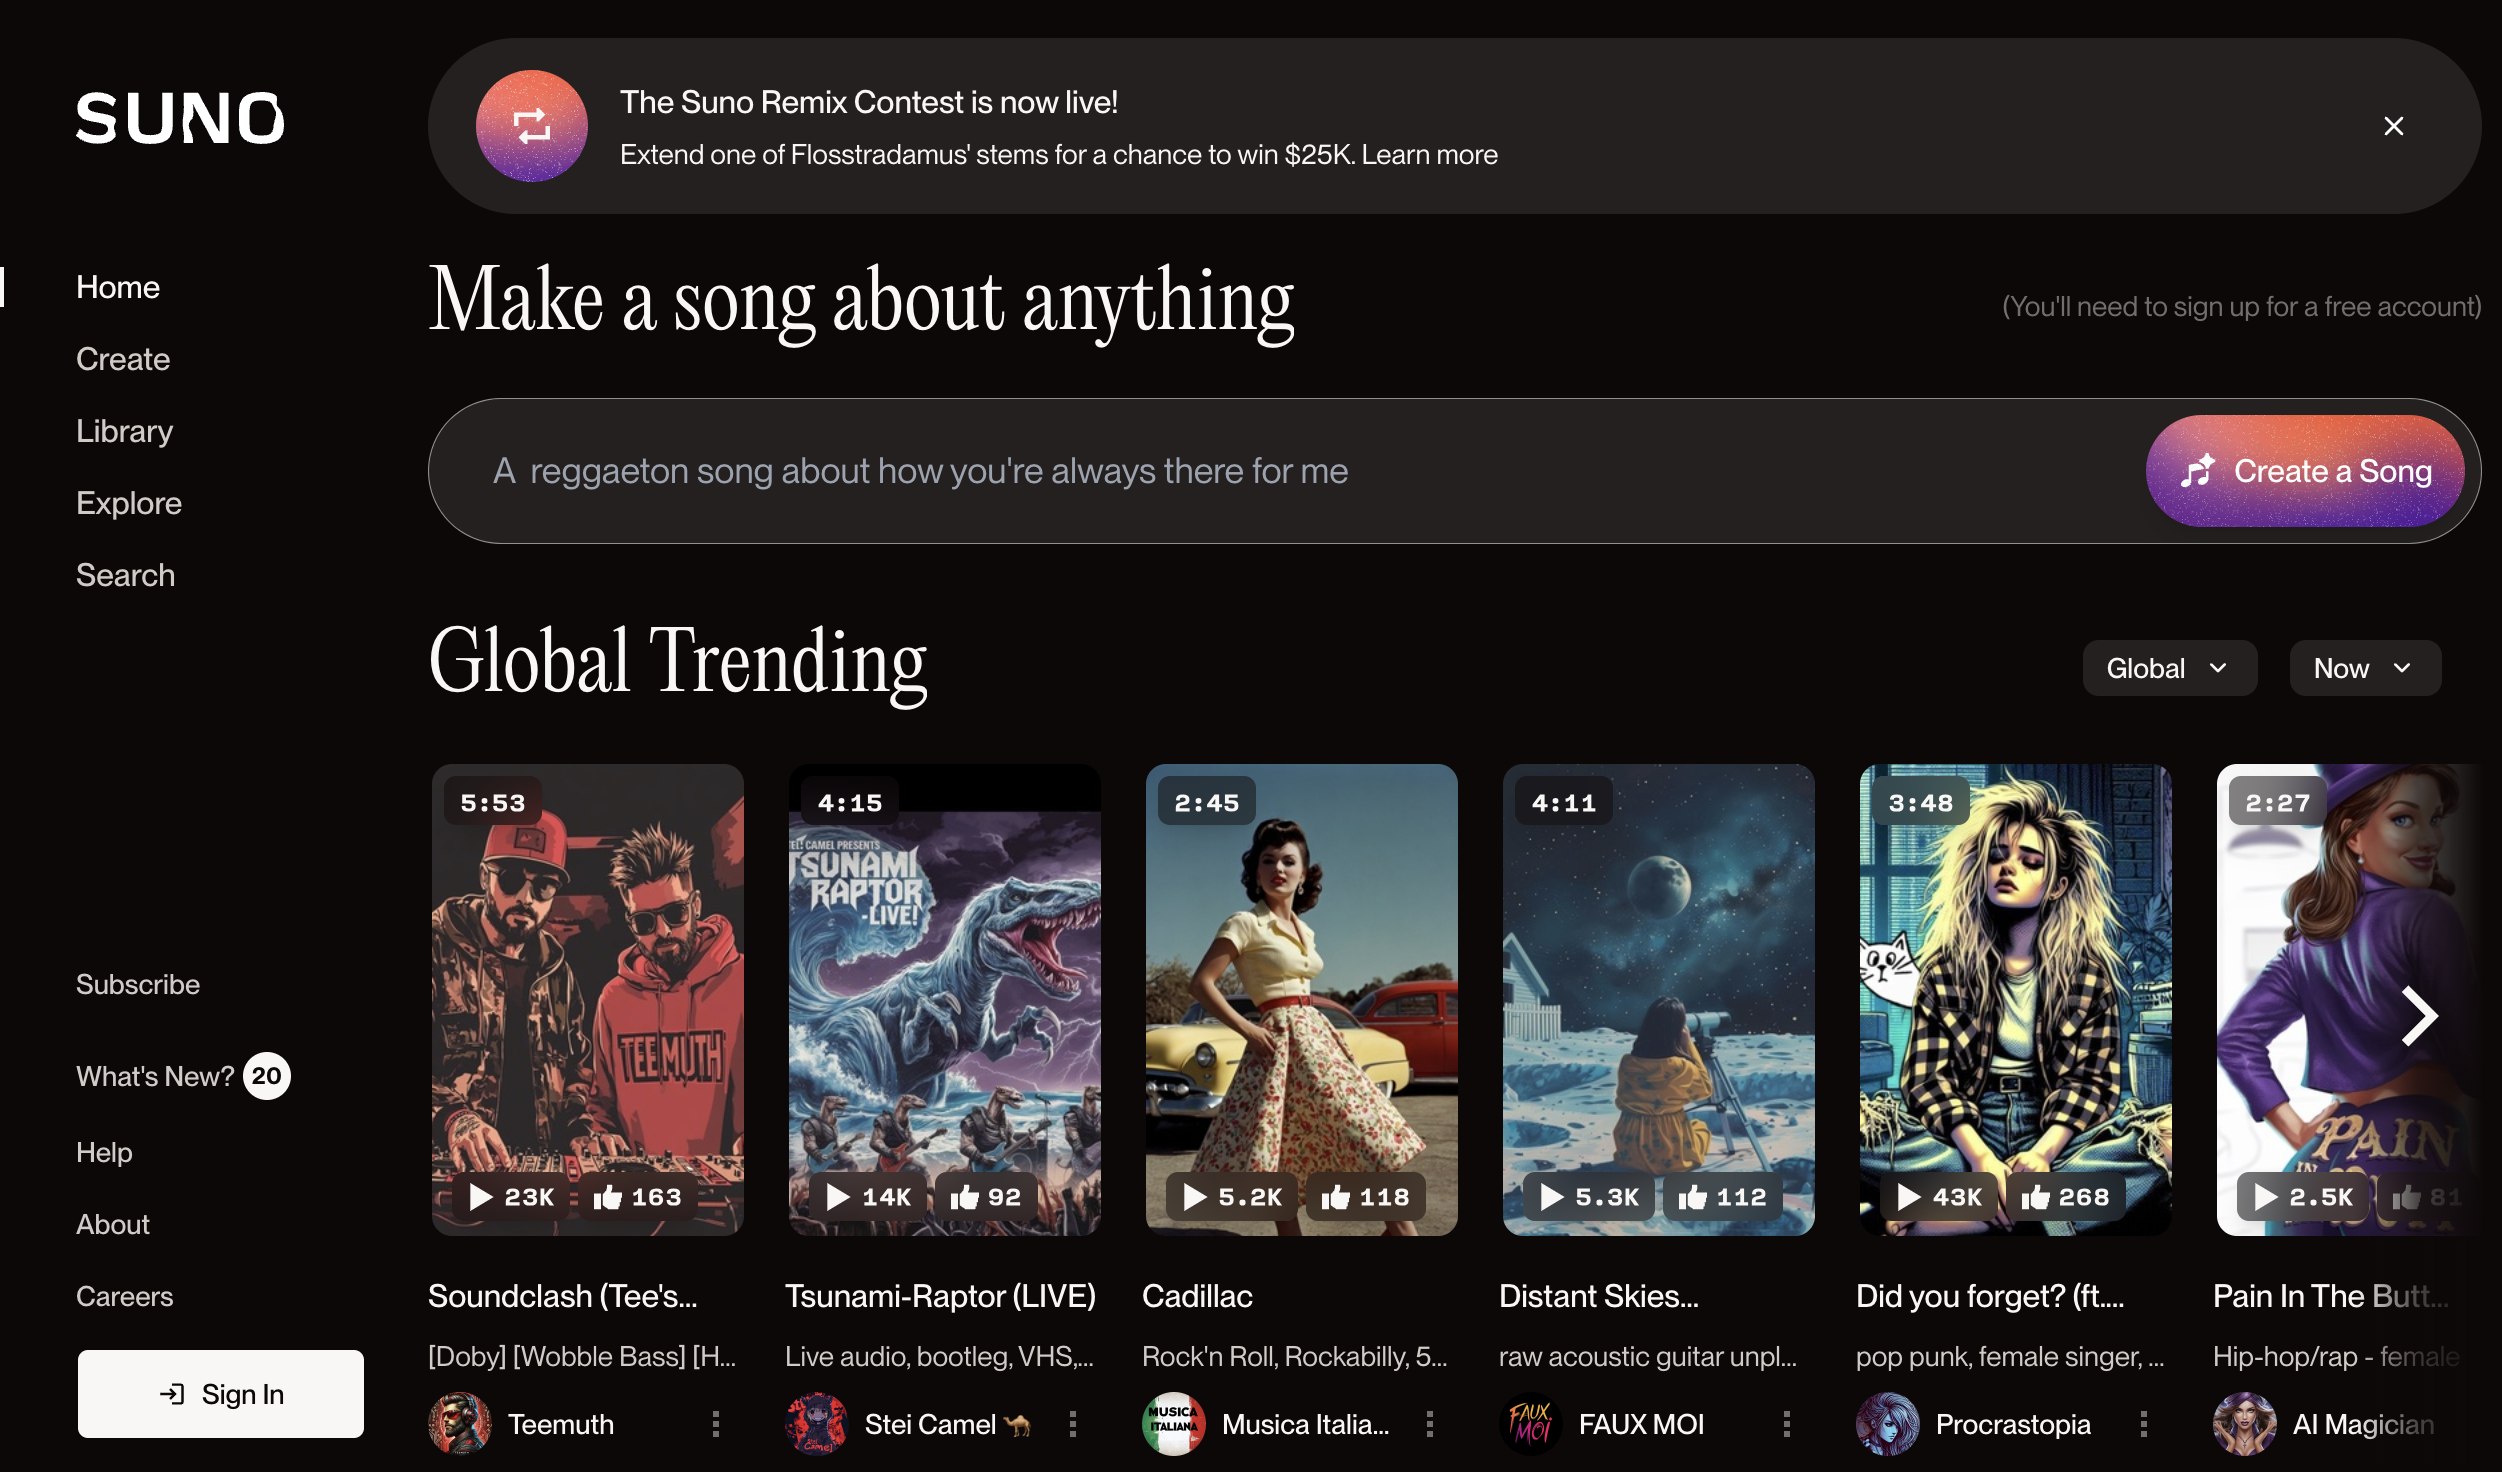Click the Remix Contest swap-arrows icon

click(x=531, y=126)
